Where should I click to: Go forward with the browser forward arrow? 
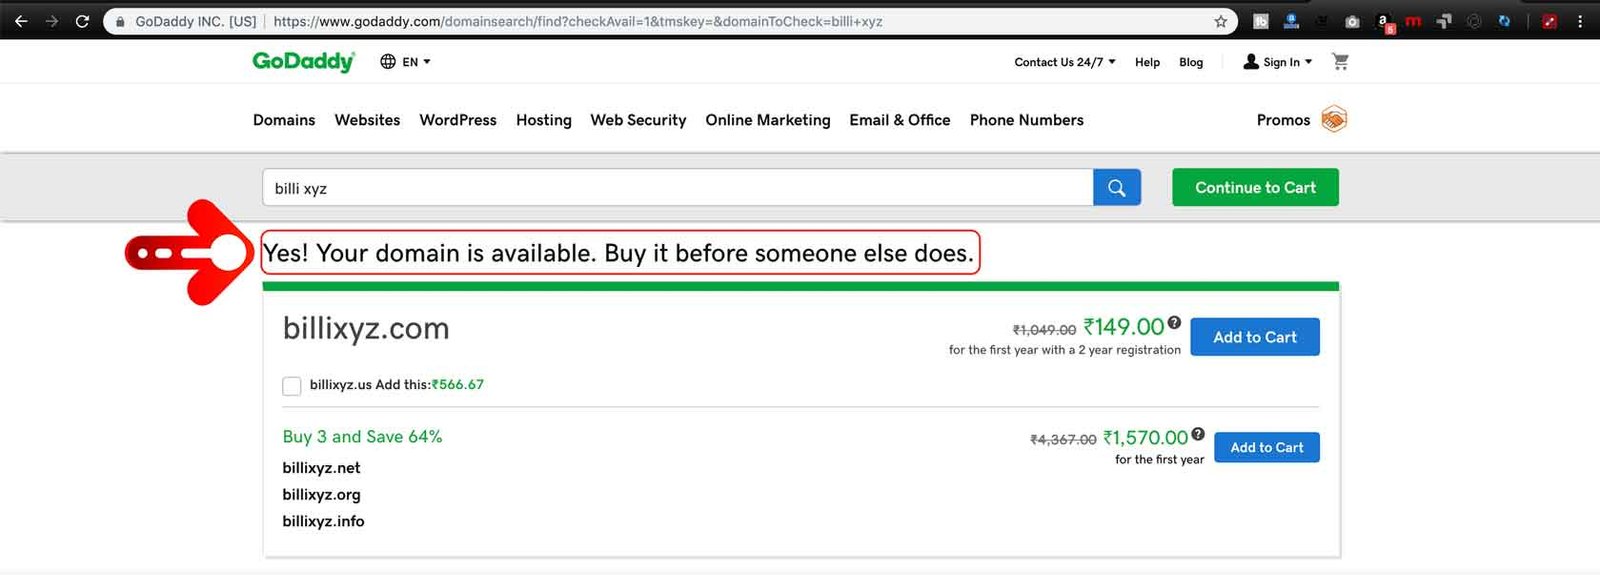pyautogui.click(x=52, y=21)
